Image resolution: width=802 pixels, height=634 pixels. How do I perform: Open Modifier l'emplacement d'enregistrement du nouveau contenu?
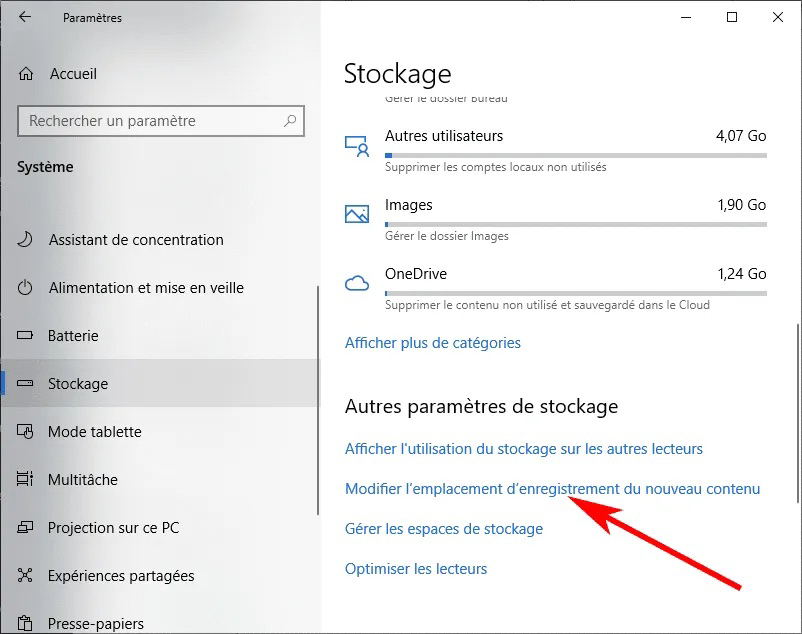(x=552, y=489)
